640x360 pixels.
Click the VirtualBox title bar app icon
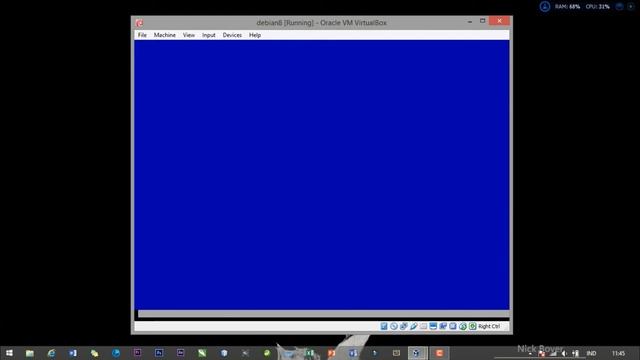(x=139, y=23)
